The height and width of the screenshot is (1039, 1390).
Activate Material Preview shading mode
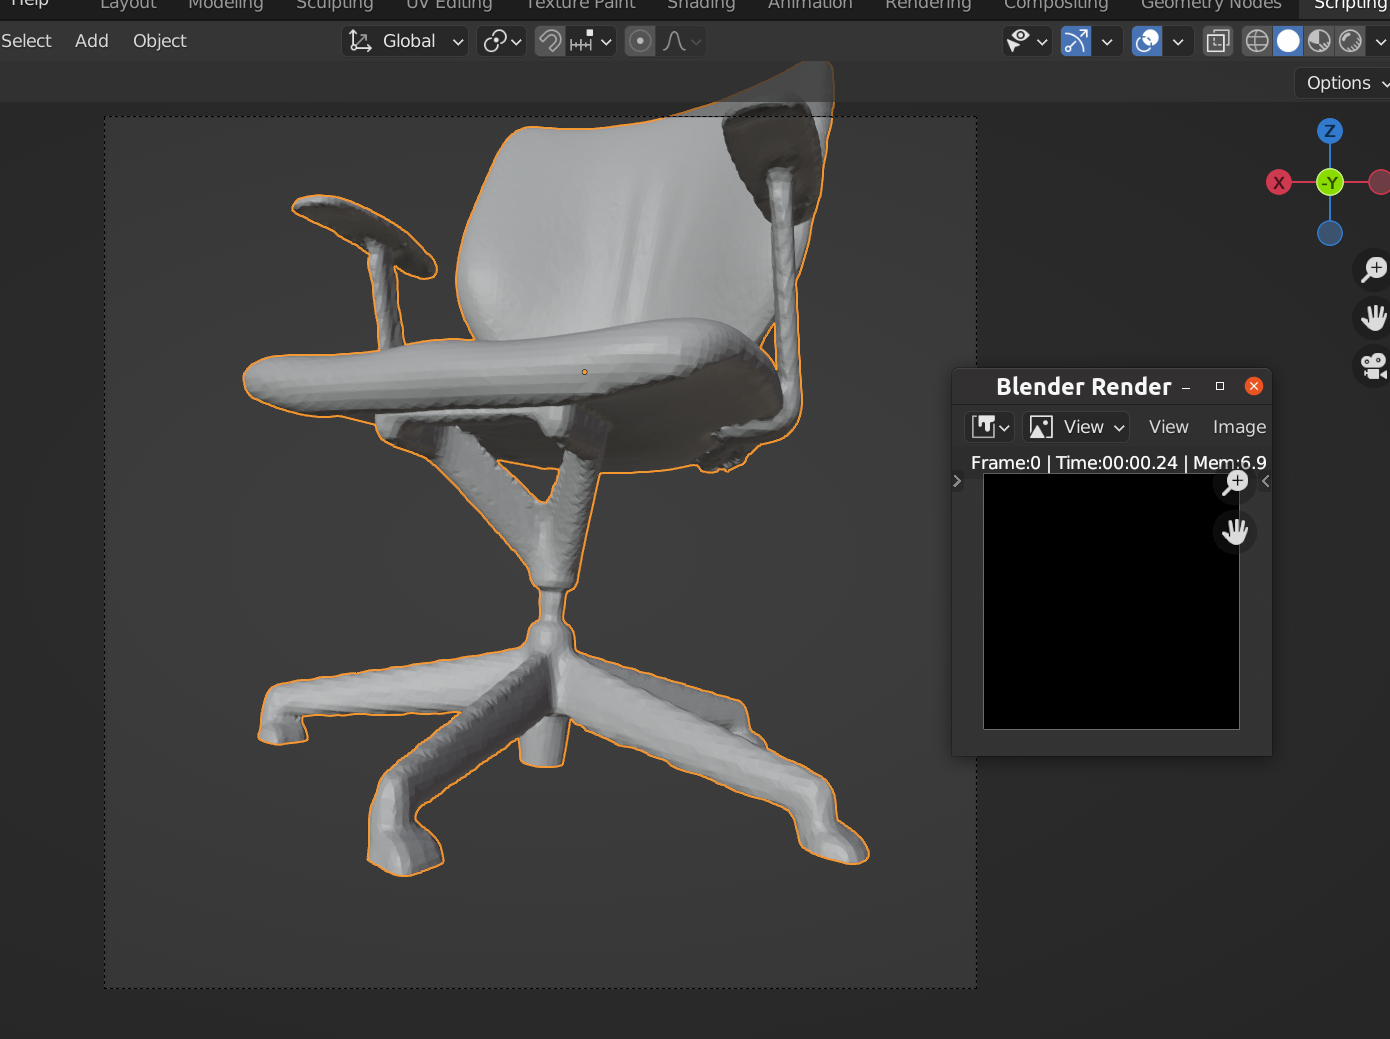point(1320,41)
